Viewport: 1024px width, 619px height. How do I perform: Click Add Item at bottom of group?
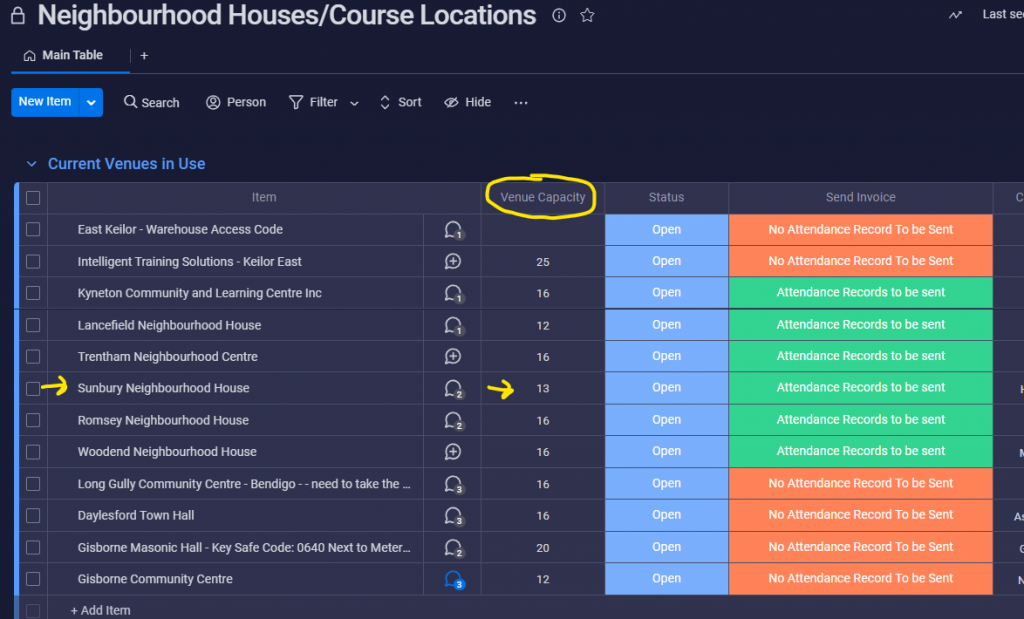pos(101,610)
